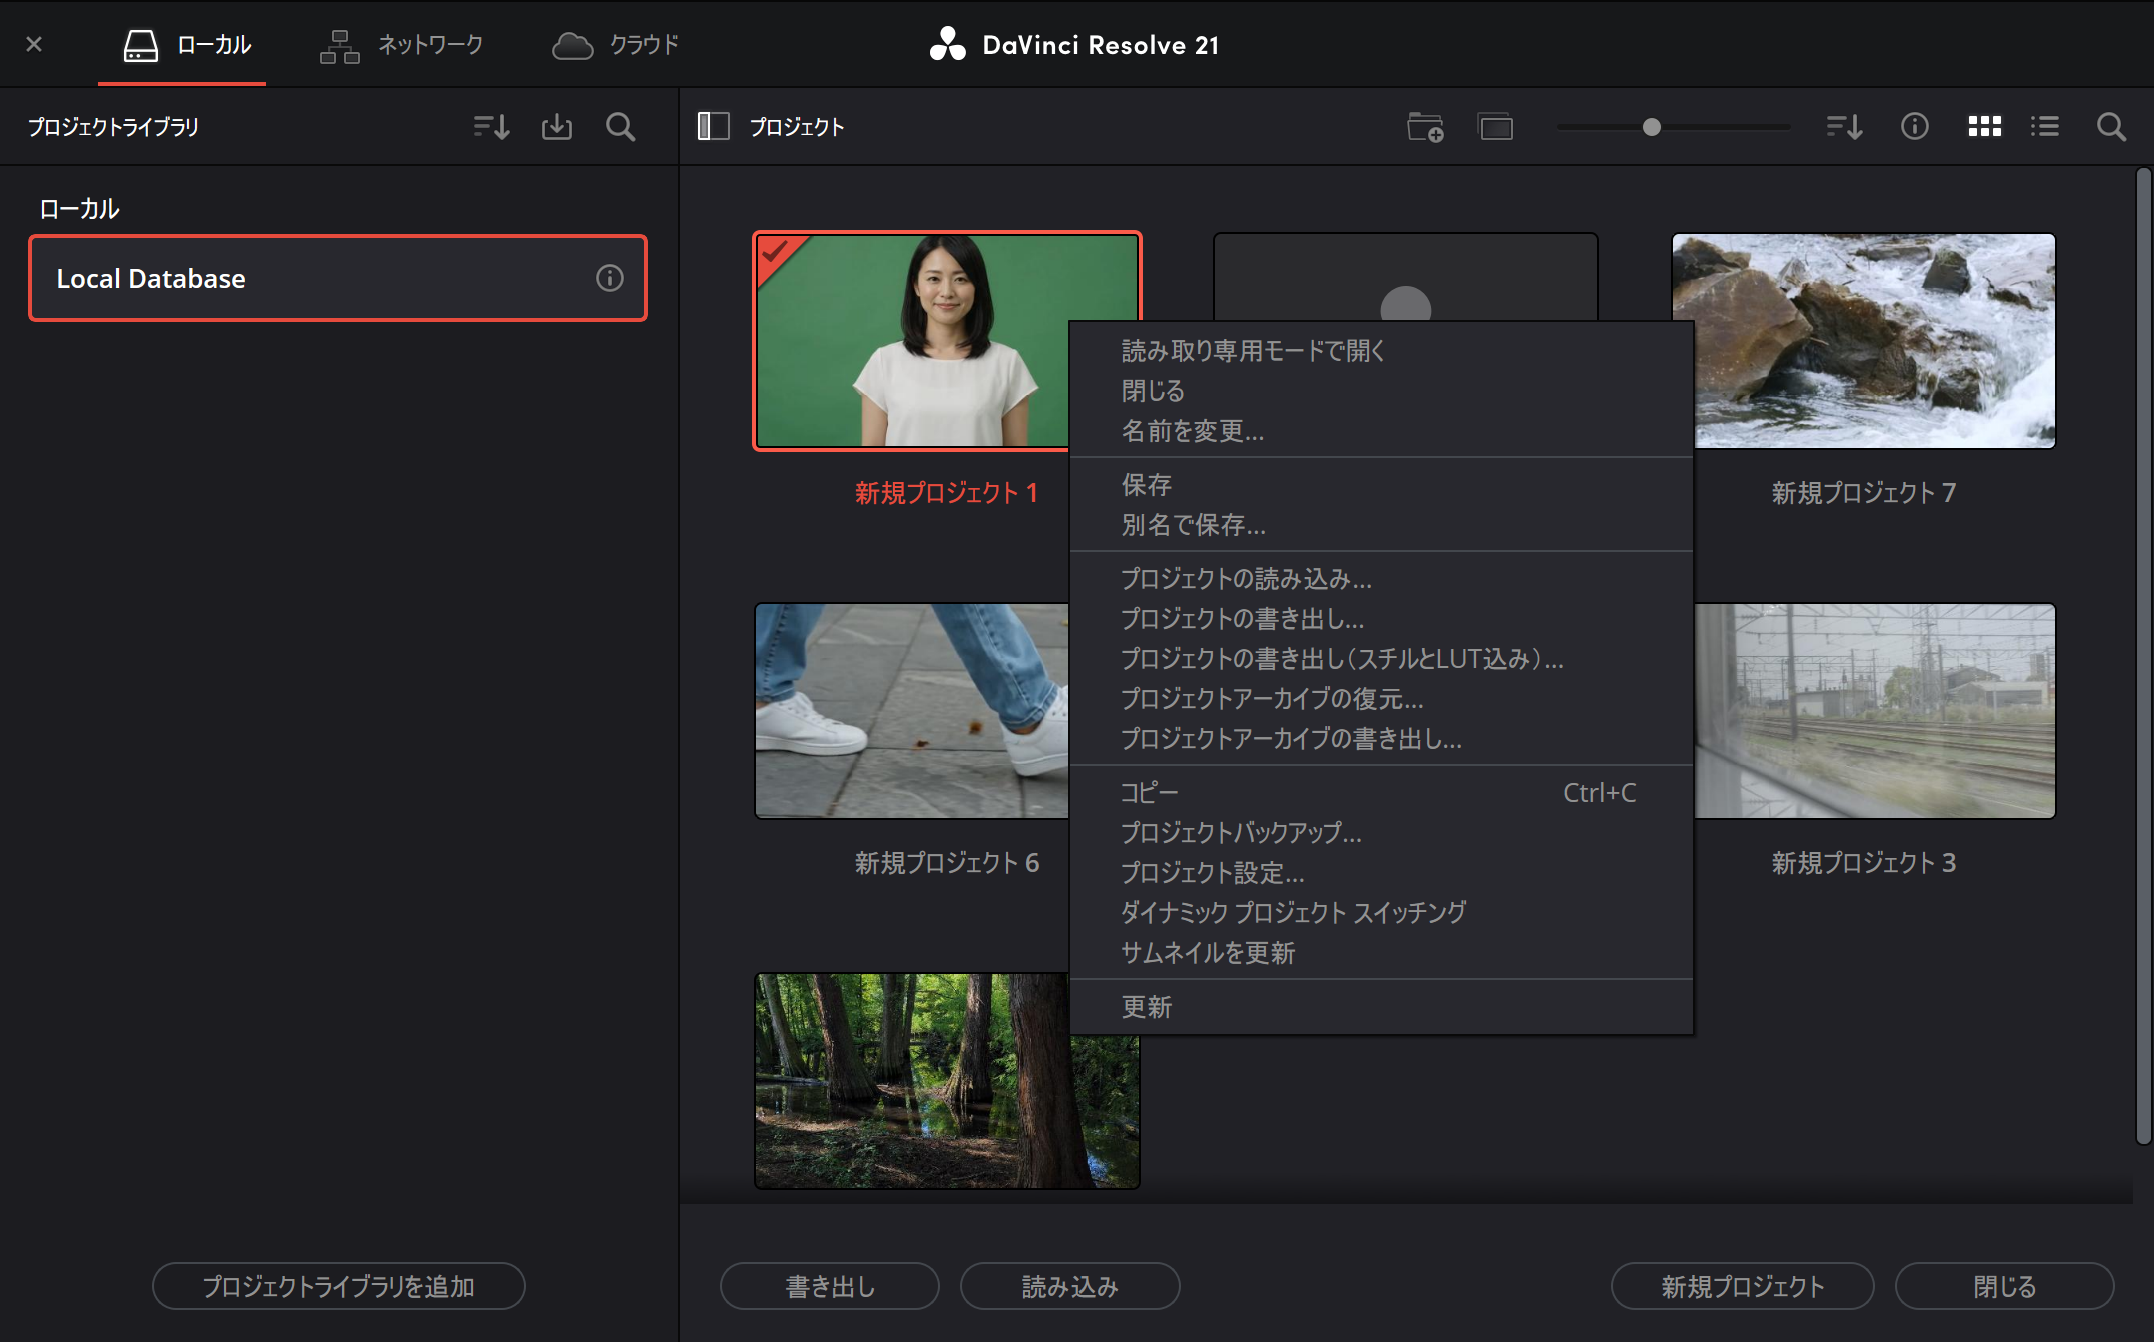Click the 書き出し button
The height and width of the screenshot is (1342, 2154).
[x=829, y=1286]
